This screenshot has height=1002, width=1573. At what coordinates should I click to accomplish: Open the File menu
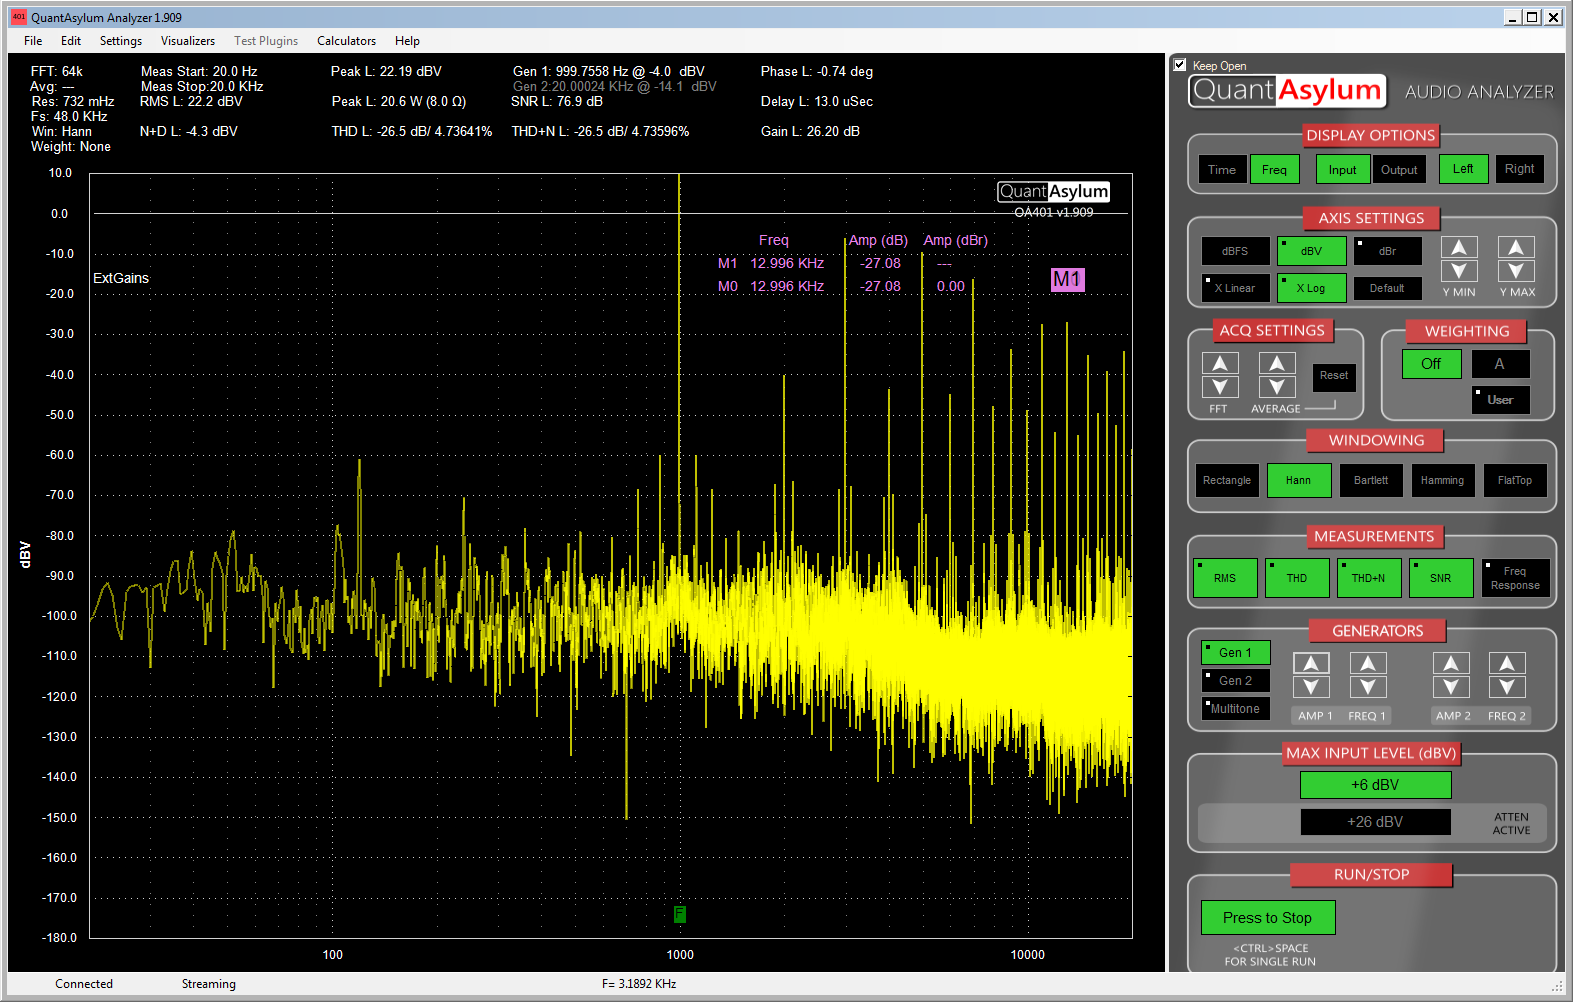click(x=33, y=41)
